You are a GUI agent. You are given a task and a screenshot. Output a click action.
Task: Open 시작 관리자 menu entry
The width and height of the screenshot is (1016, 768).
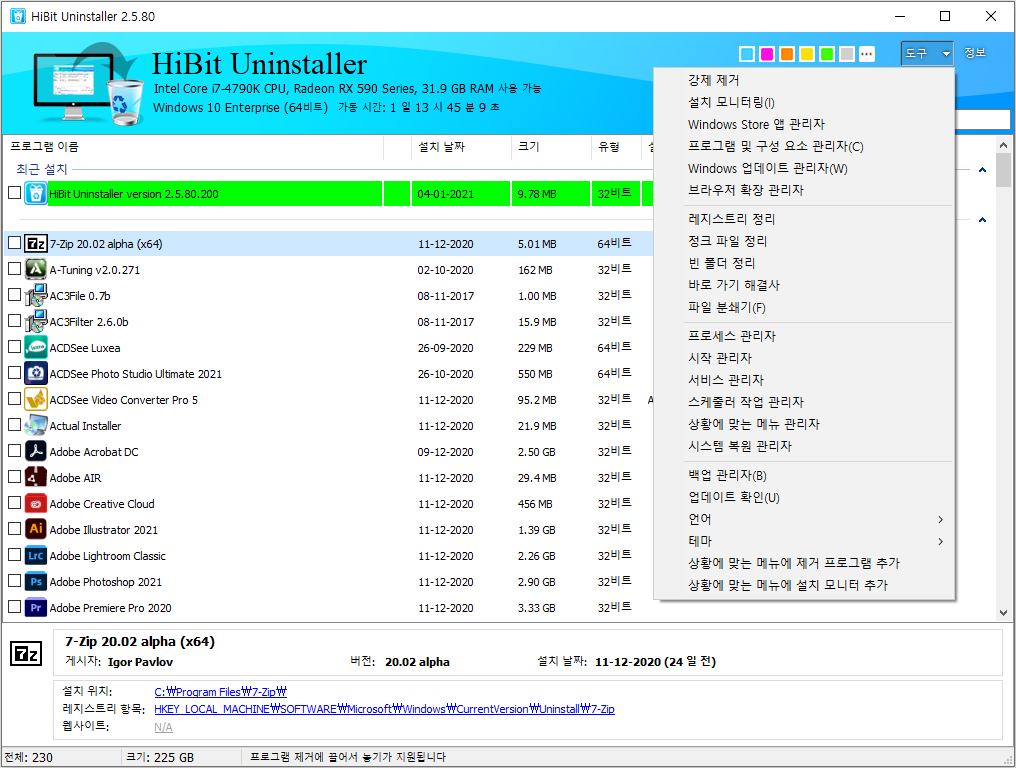click(804, 358)
